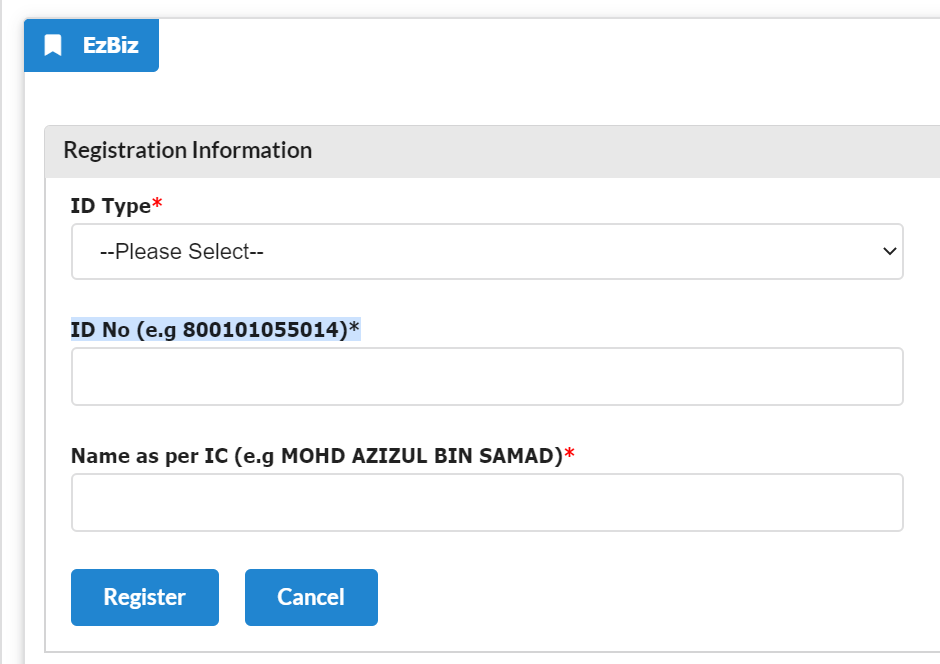The width and height of the screenshot is (940, 664).
Task: Click the red asterisk beside ID Type
Action: tap(157, 203)
